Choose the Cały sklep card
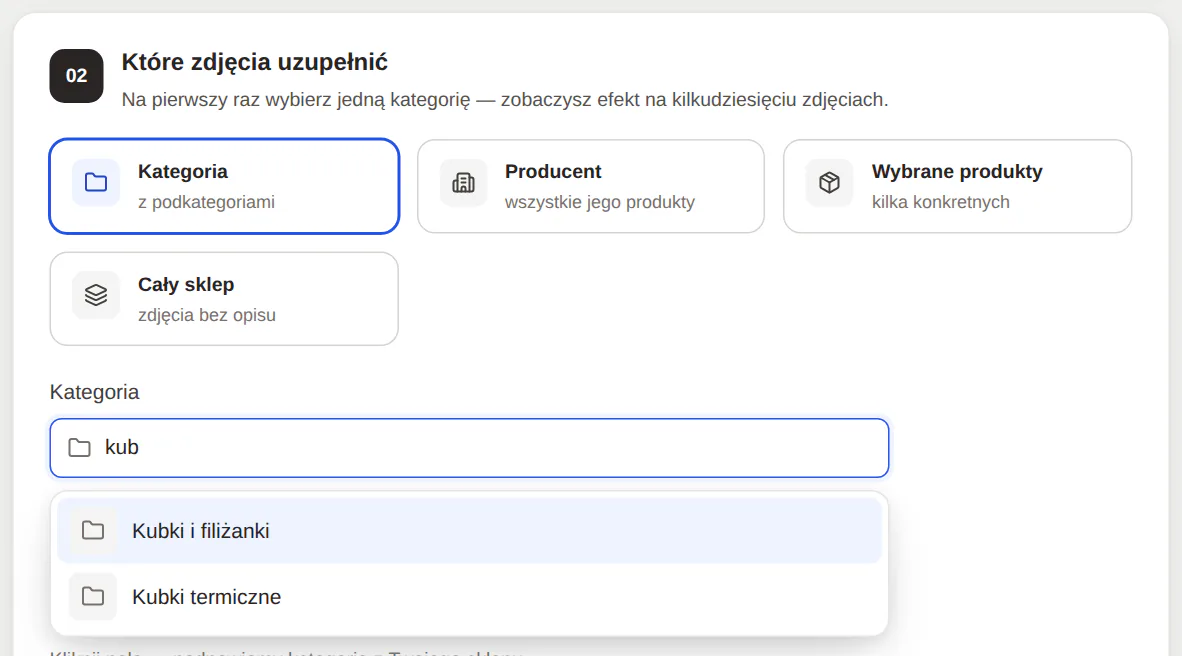Image resolution: width=1182 pixels, height=656 pixels. (x=224, y=299)
